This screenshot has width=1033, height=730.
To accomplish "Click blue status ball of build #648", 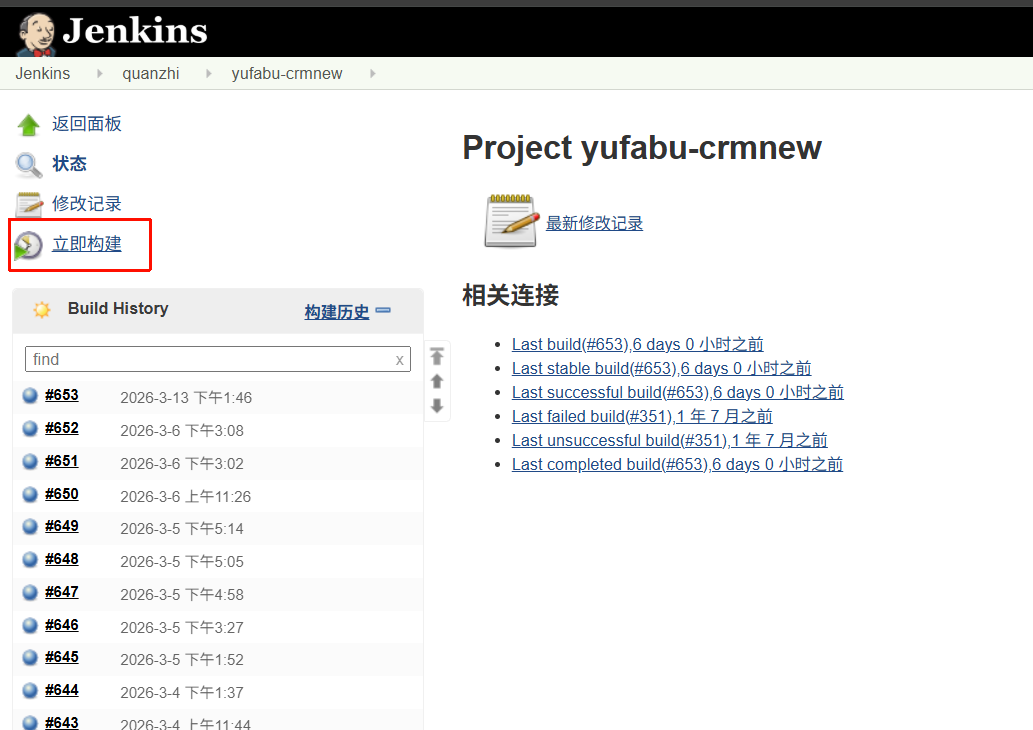I will pyautogui.click(x=30, y=559).
